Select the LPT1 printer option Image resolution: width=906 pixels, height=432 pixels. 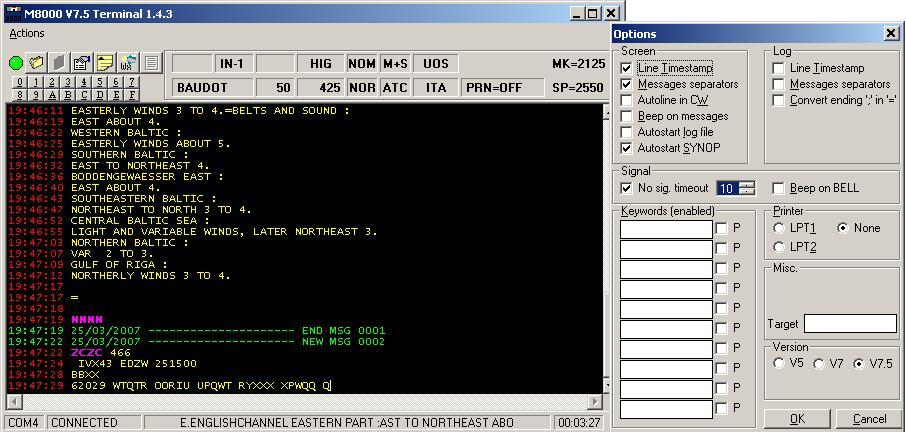pos(779,228)
